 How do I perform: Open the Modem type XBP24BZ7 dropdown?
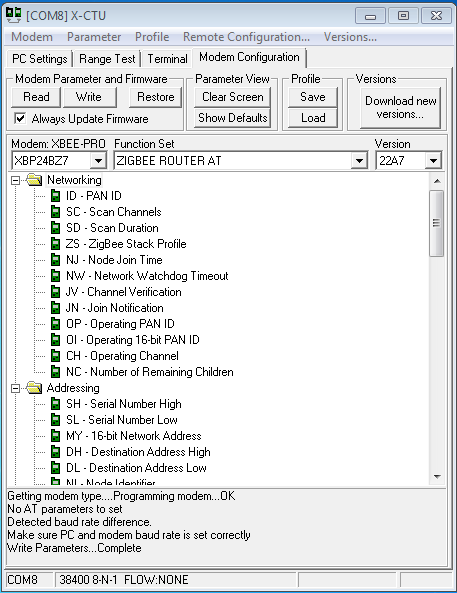(98, 161)
